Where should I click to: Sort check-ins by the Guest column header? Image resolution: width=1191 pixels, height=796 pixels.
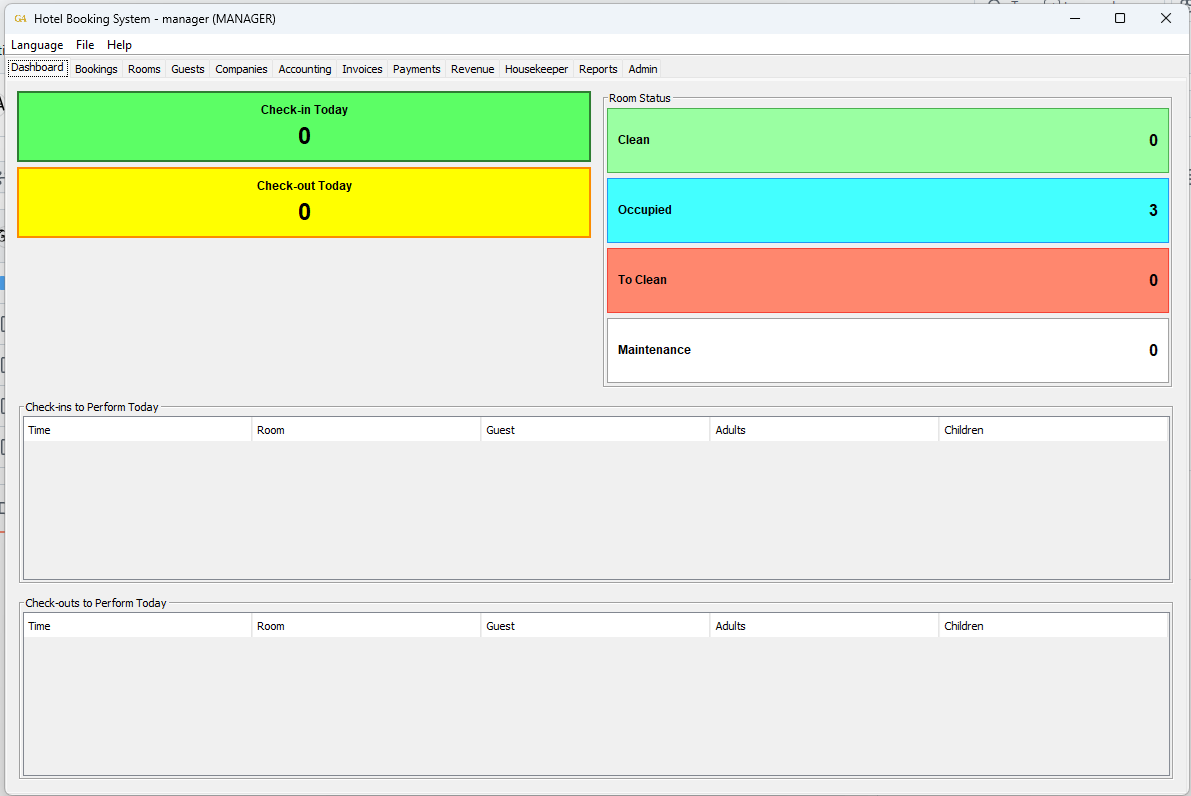coord(595,429)
